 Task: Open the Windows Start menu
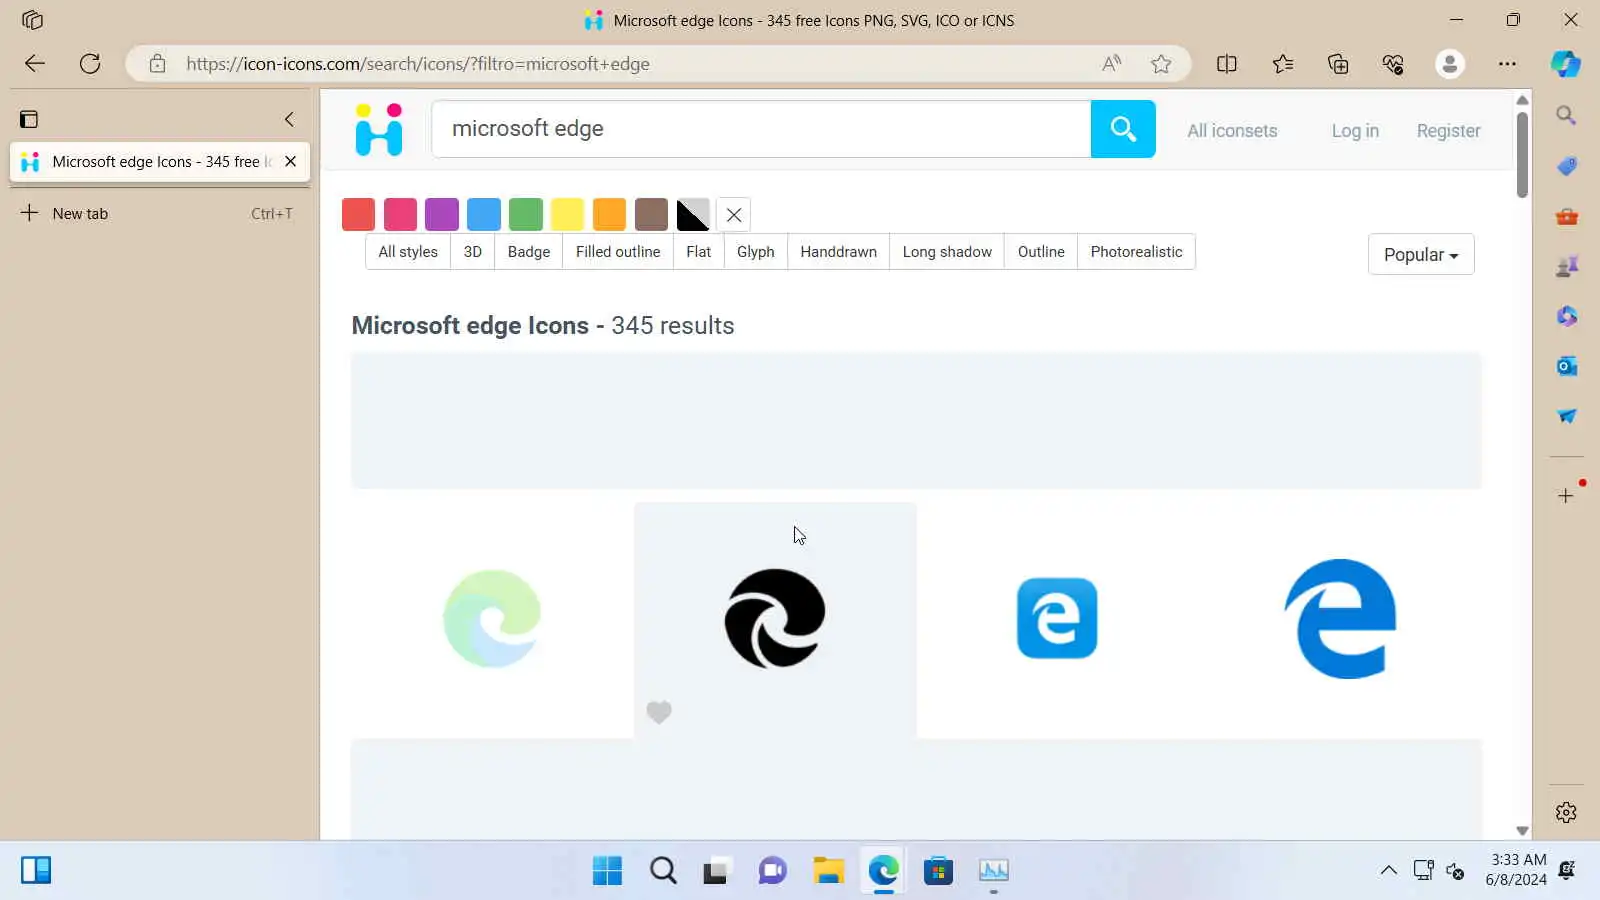coord(607,871)
